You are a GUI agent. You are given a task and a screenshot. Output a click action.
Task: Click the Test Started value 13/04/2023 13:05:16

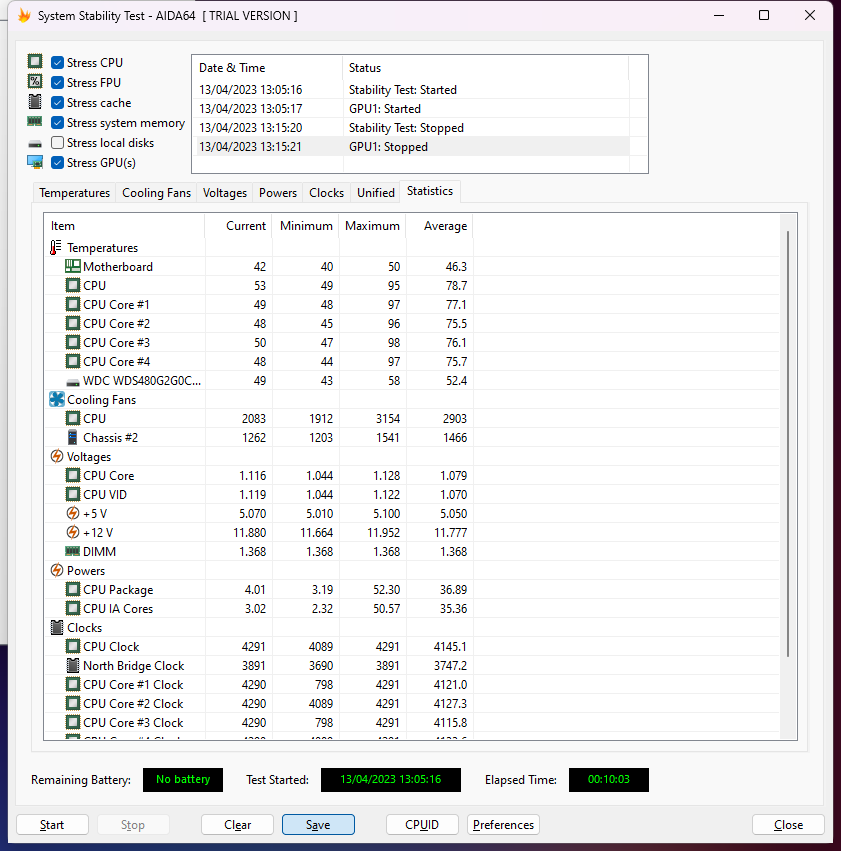coord(391,779)
